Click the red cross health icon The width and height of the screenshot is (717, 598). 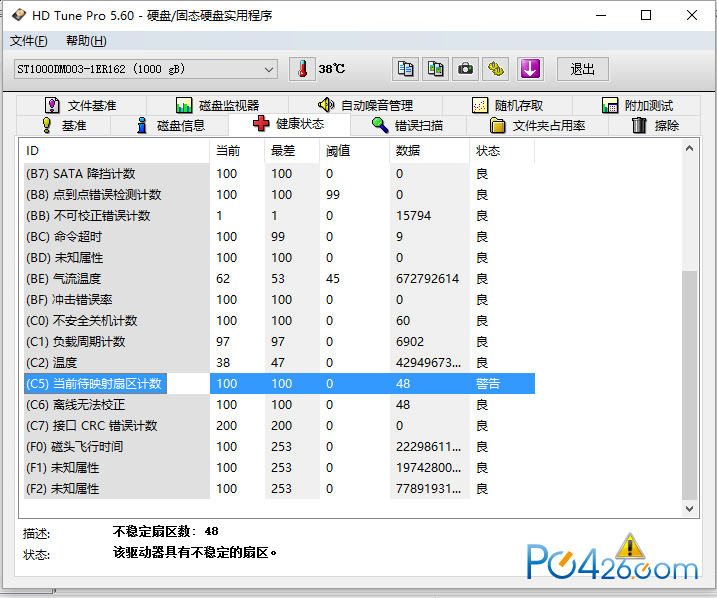pyautogui.click(x=261, y=123)
